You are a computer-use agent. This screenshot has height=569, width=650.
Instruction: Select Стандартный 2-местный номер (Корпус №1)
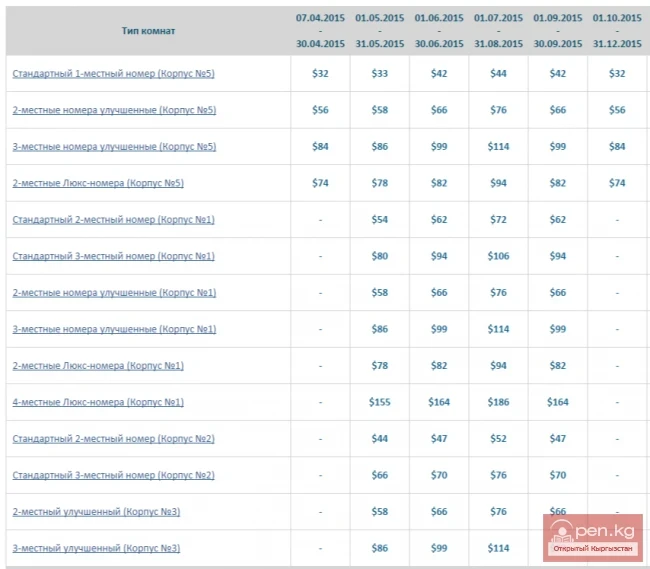tap(113, 220)
